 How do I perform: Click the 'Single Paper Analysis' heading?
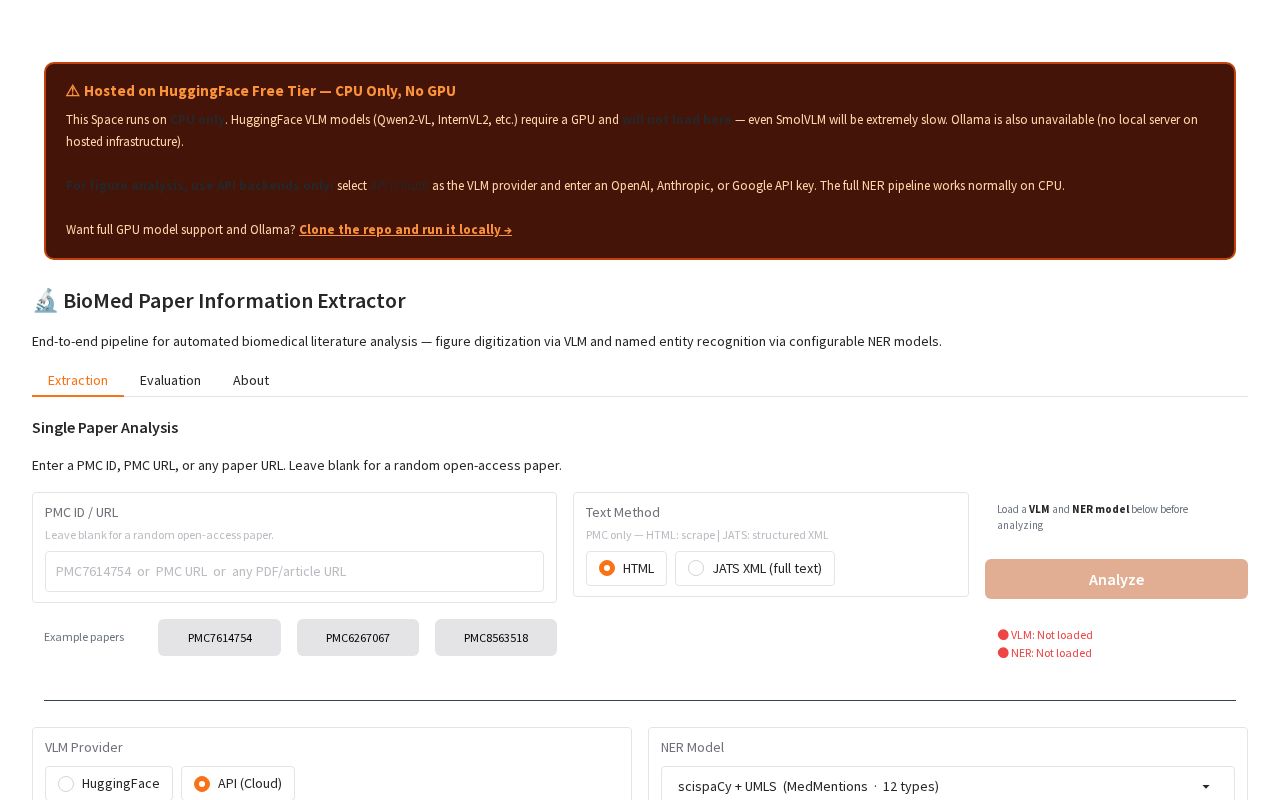coord(105,427)
